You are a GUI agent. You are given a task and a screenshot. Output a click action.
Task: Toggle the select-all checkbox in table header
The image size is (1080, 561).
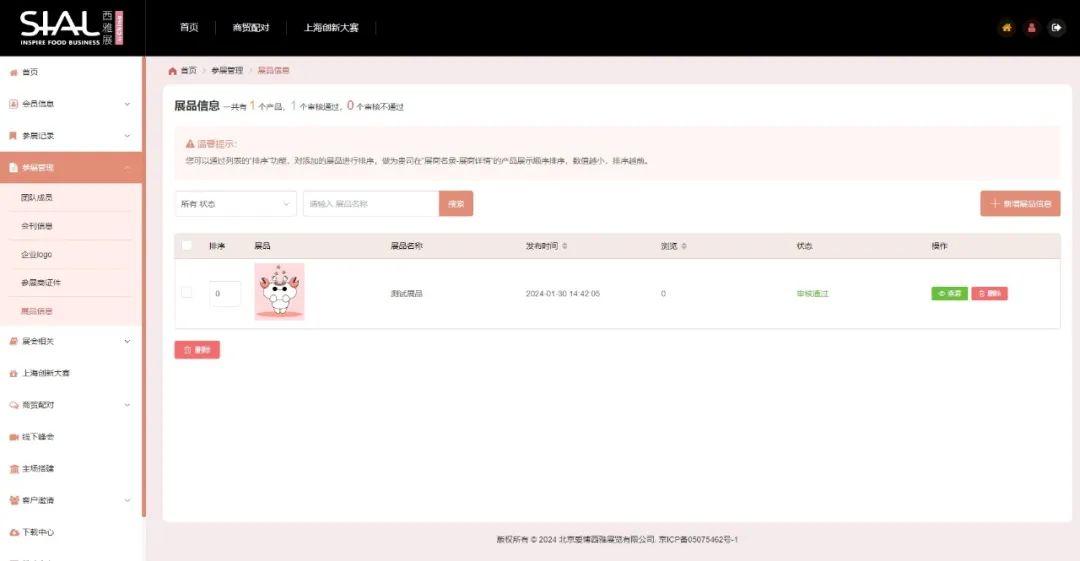click(x=186, y=246)
